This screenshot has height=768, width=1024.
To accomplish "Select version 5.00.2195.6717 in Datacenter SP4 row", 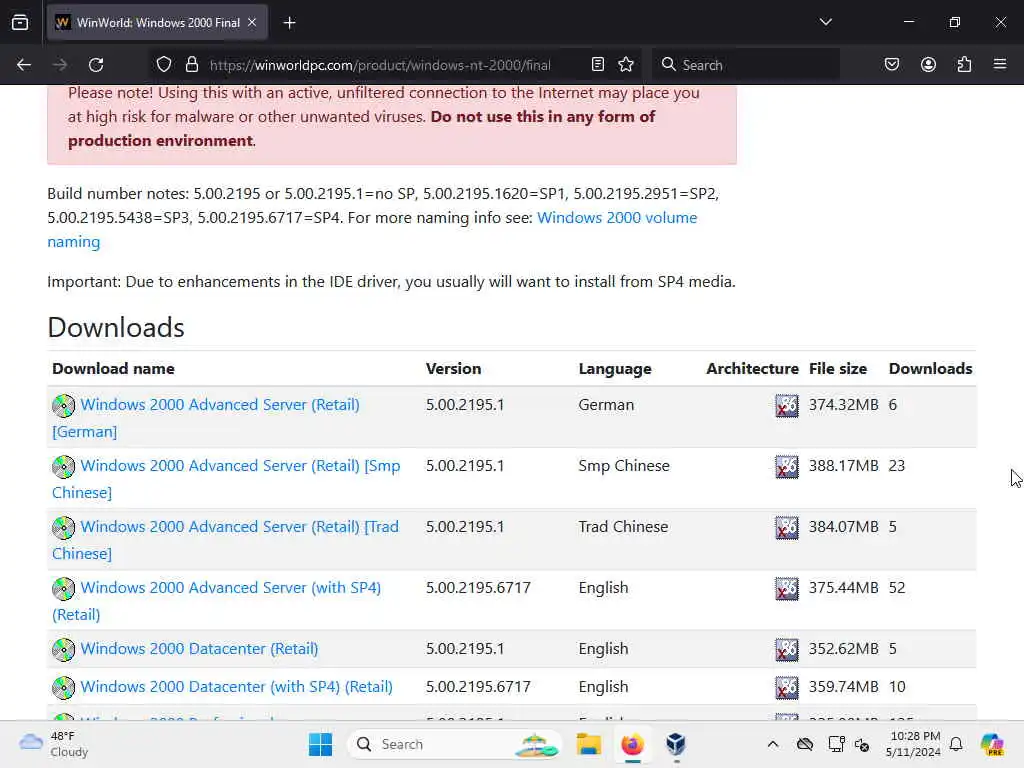I will click(x=478, y=686).
